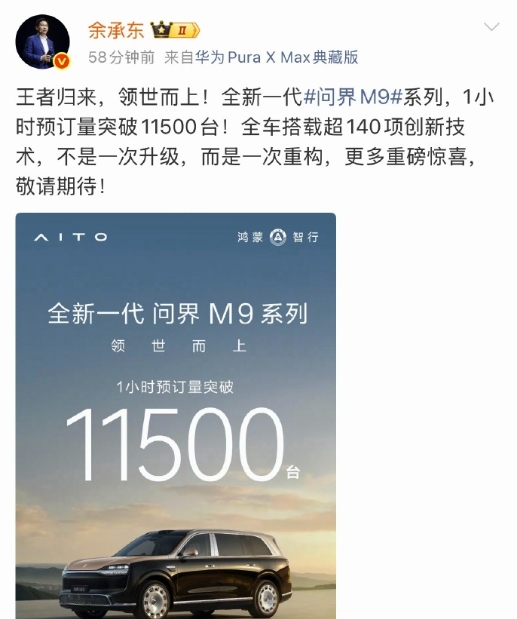Open the 华为 Pura X Max典藏版 source link
This screenshot has width=517, height=619.
pyautogui.click(x=276, y=58)
